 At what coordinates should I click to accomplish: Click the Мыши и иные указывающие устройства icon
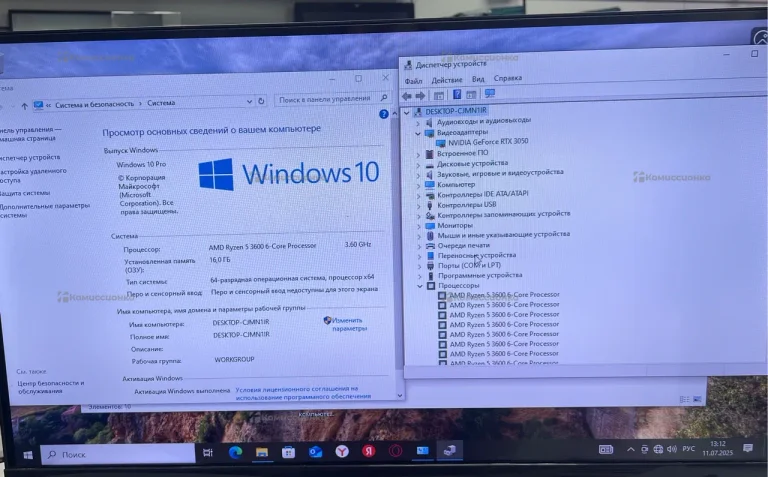(x=430, y=236)
